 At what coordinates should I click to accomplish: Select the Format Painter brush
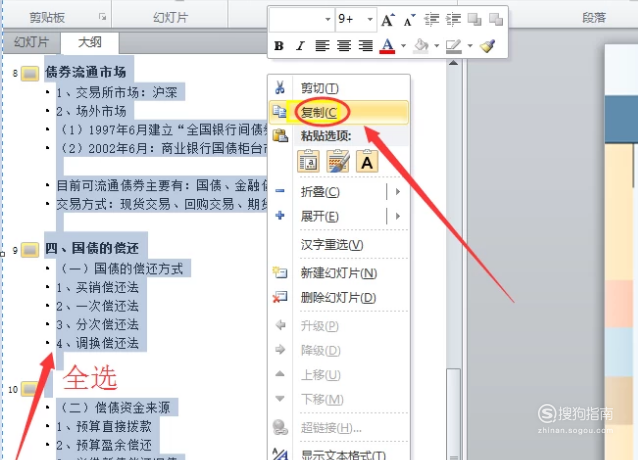coord(487,46)
